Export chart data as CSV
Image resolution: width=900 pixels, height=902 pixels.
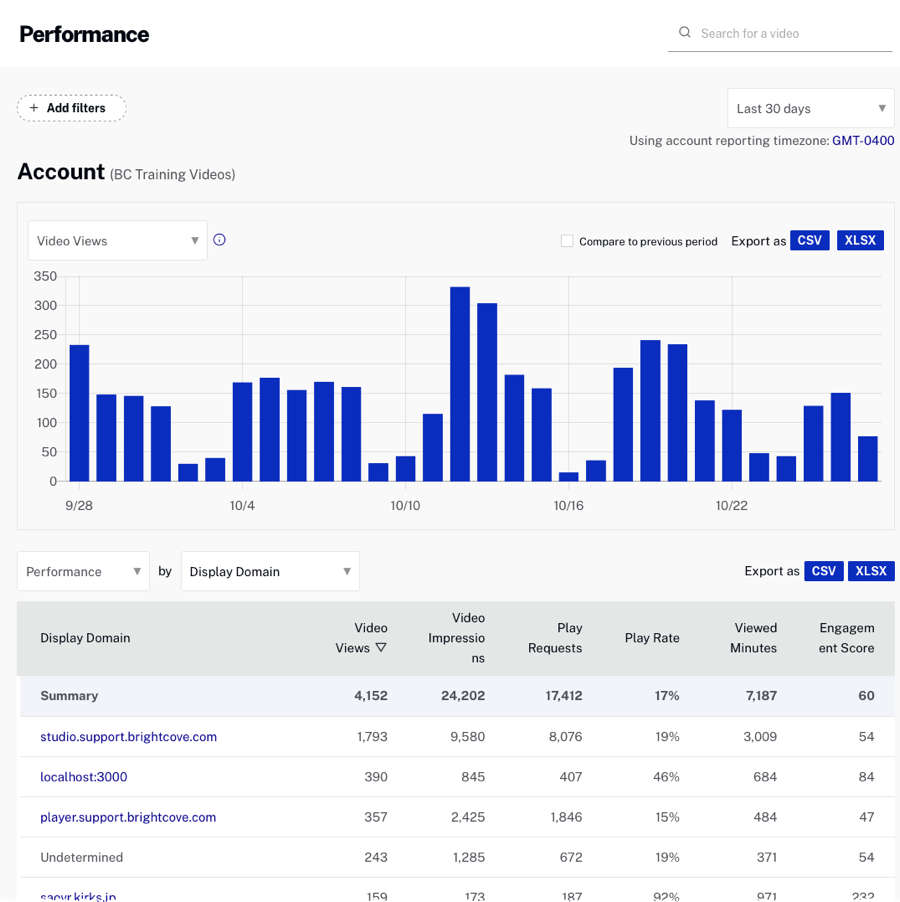810,240
